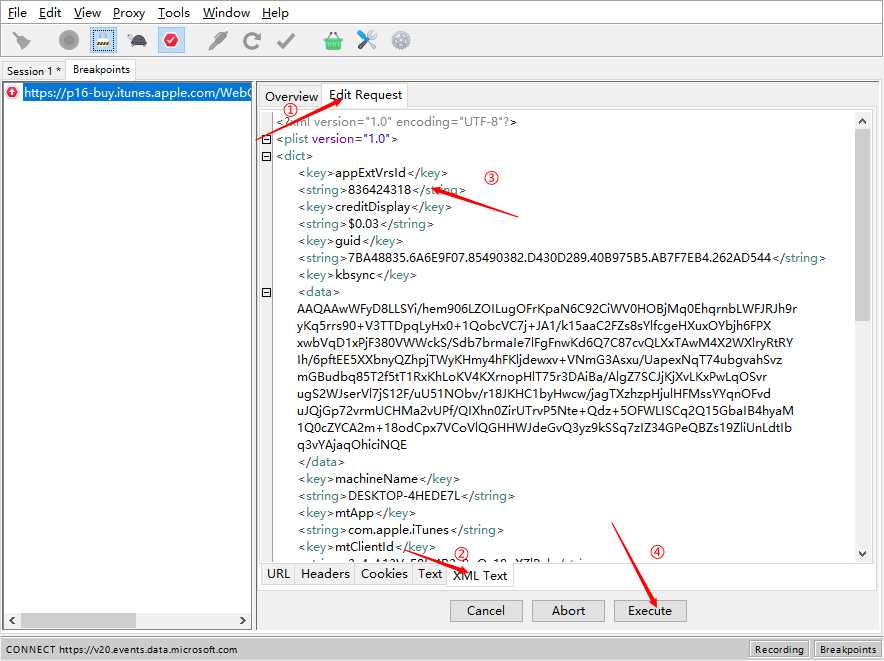Open the Headers bottom tab

[x=325, y=574]
